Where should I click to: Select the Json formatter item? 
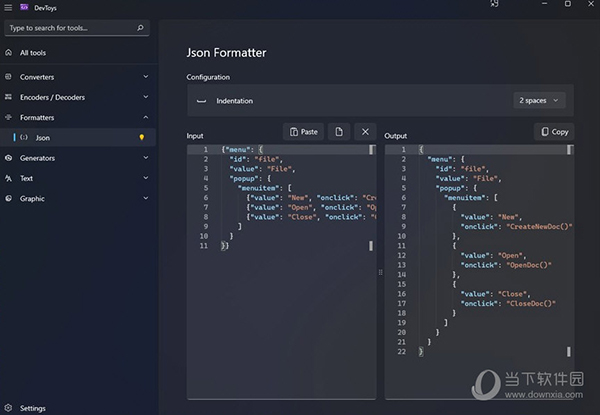78,137
